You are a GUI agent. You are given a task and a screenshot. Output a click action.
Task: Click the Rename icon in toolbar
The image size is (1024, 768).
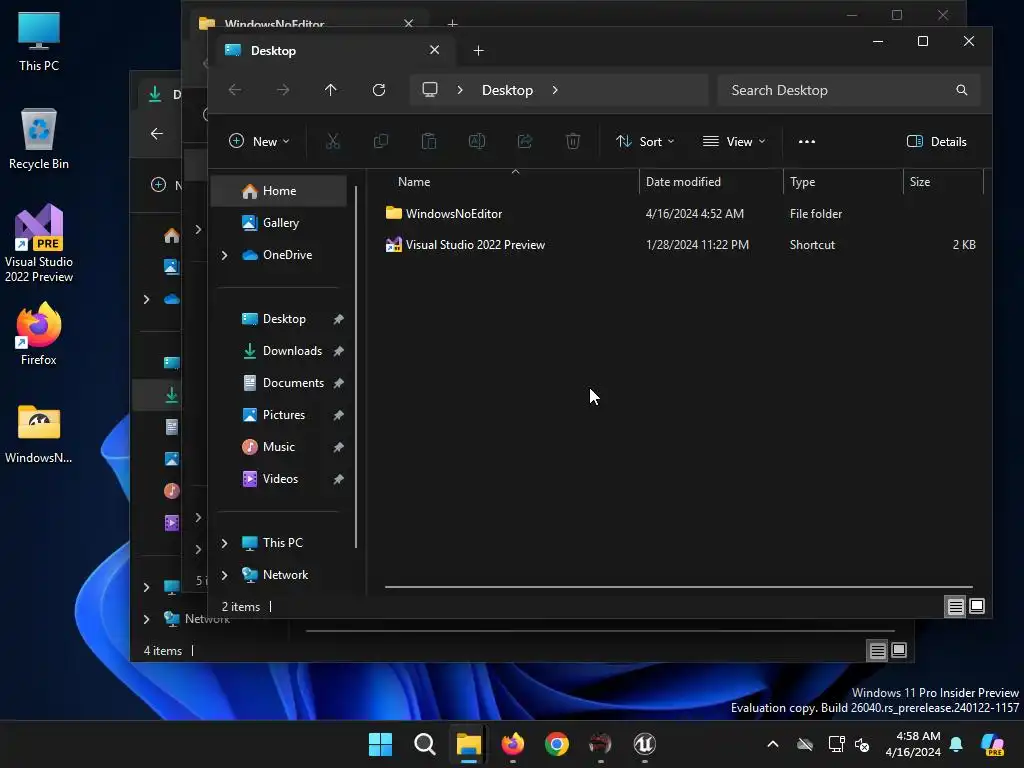(x=477, y=141)
